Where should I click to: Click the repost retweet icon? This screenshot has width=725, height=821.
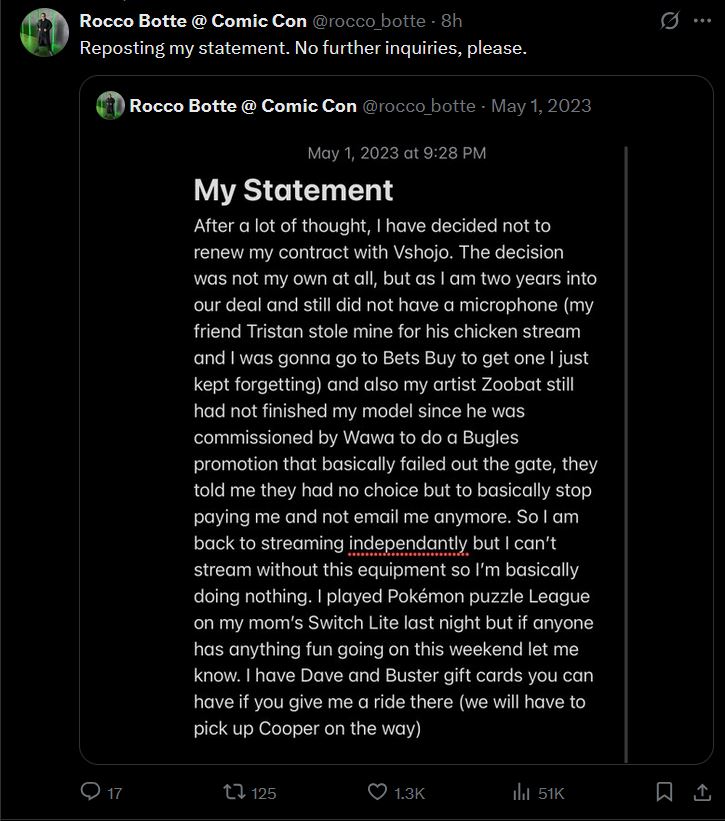point(233,792)
